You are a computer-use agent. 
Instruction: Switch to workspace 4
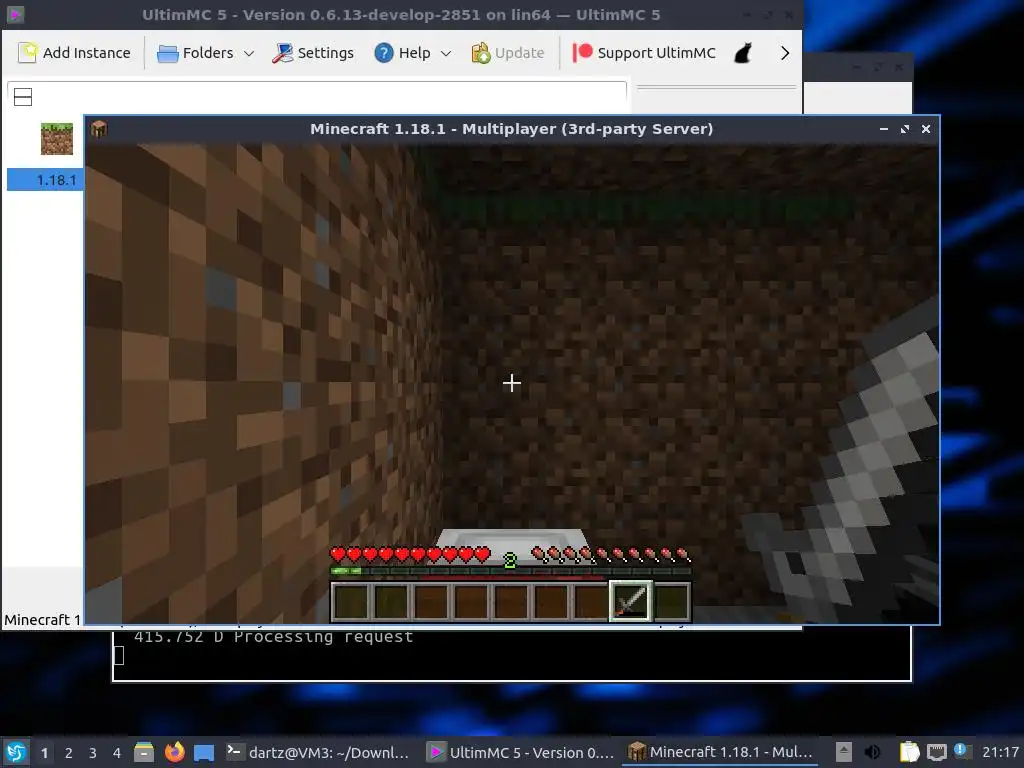[x=117, y=753]
